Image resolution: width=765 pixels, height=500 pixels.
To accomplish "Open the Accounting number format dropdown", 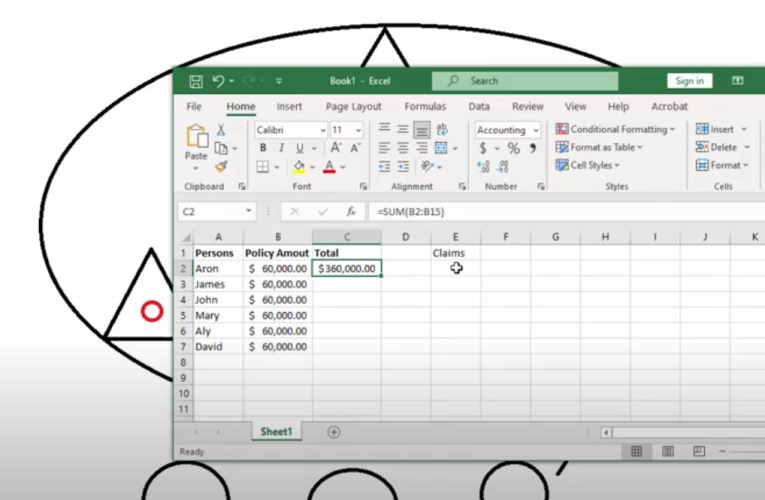I will pyautogui.click(x=536, y=130).
